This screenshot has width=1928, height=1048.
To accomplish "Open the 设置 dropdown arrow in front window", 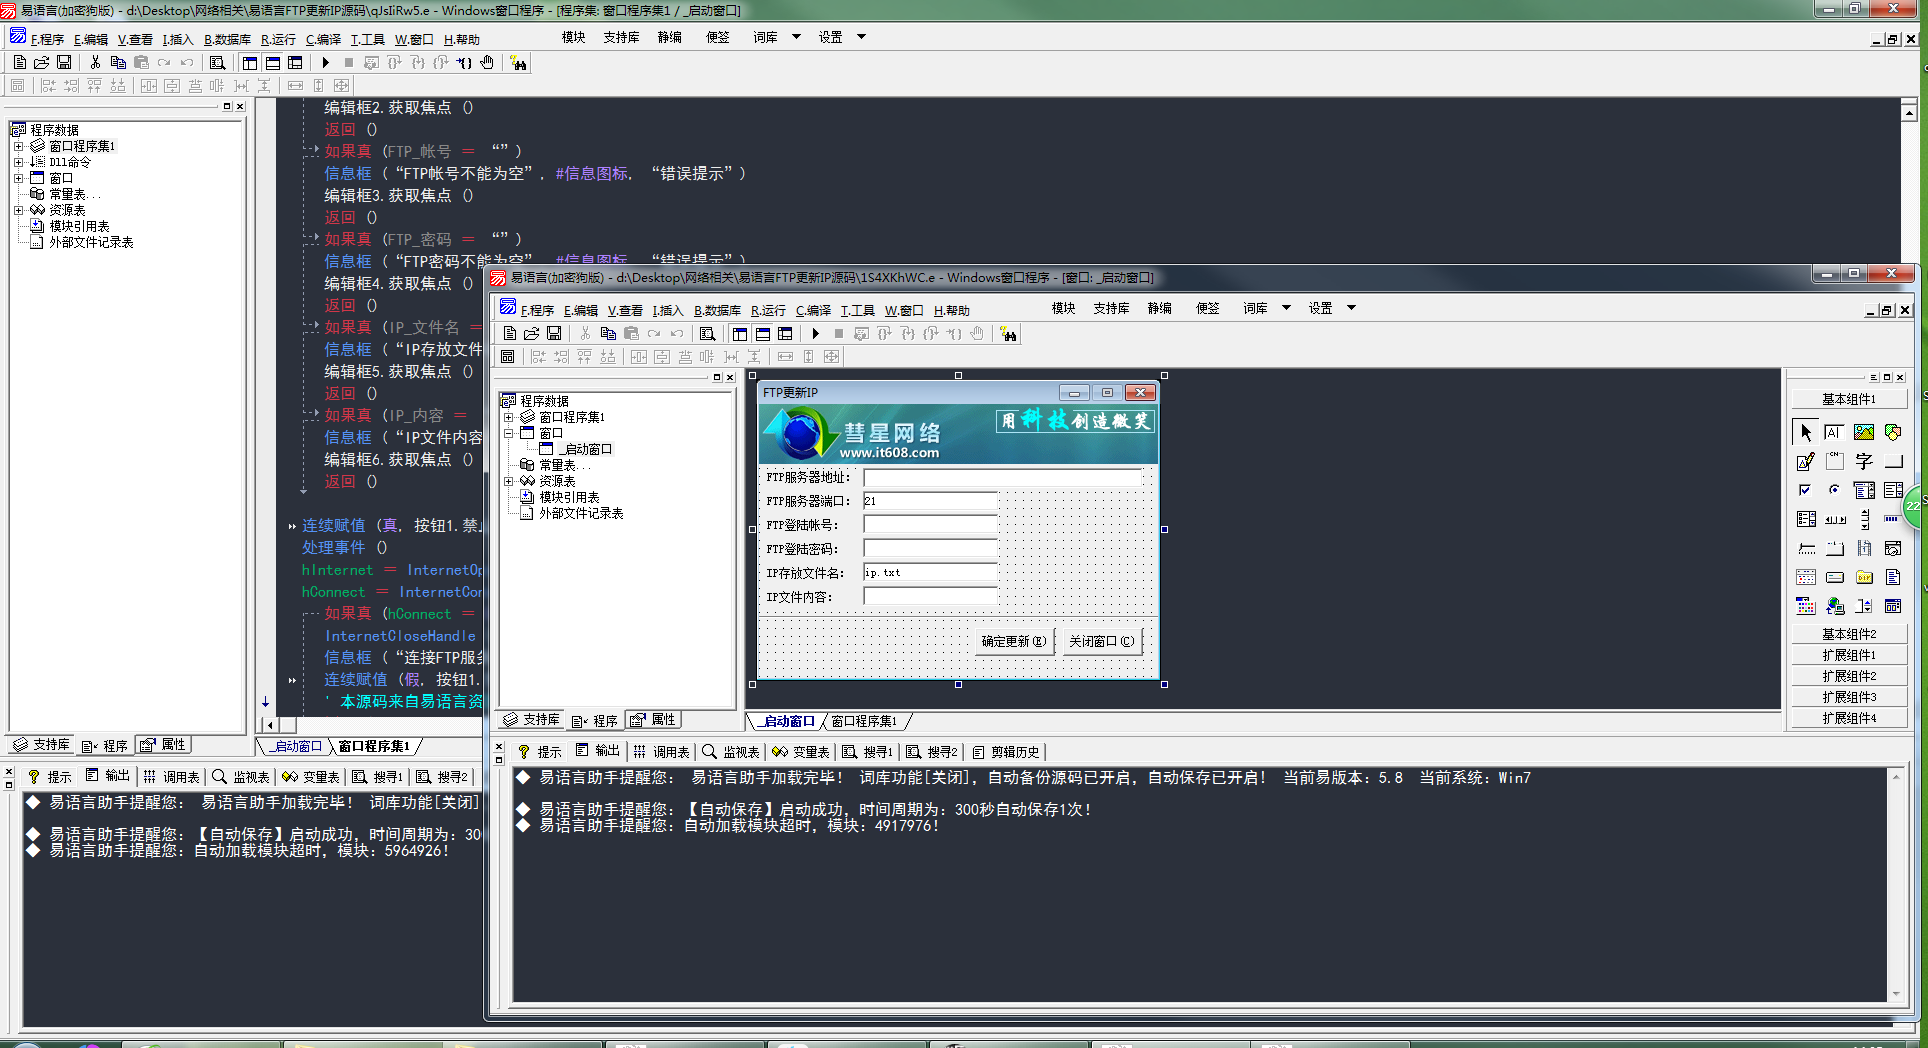I will click(x=1351, y=308).
